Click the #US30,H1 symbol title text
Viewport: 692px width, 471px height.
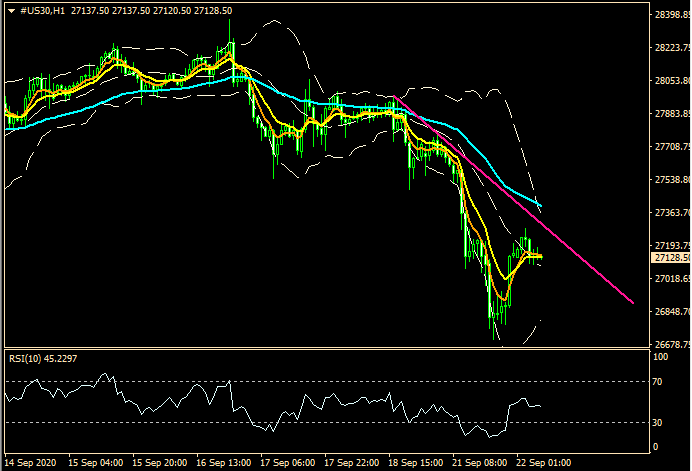[x=43, y=10]
